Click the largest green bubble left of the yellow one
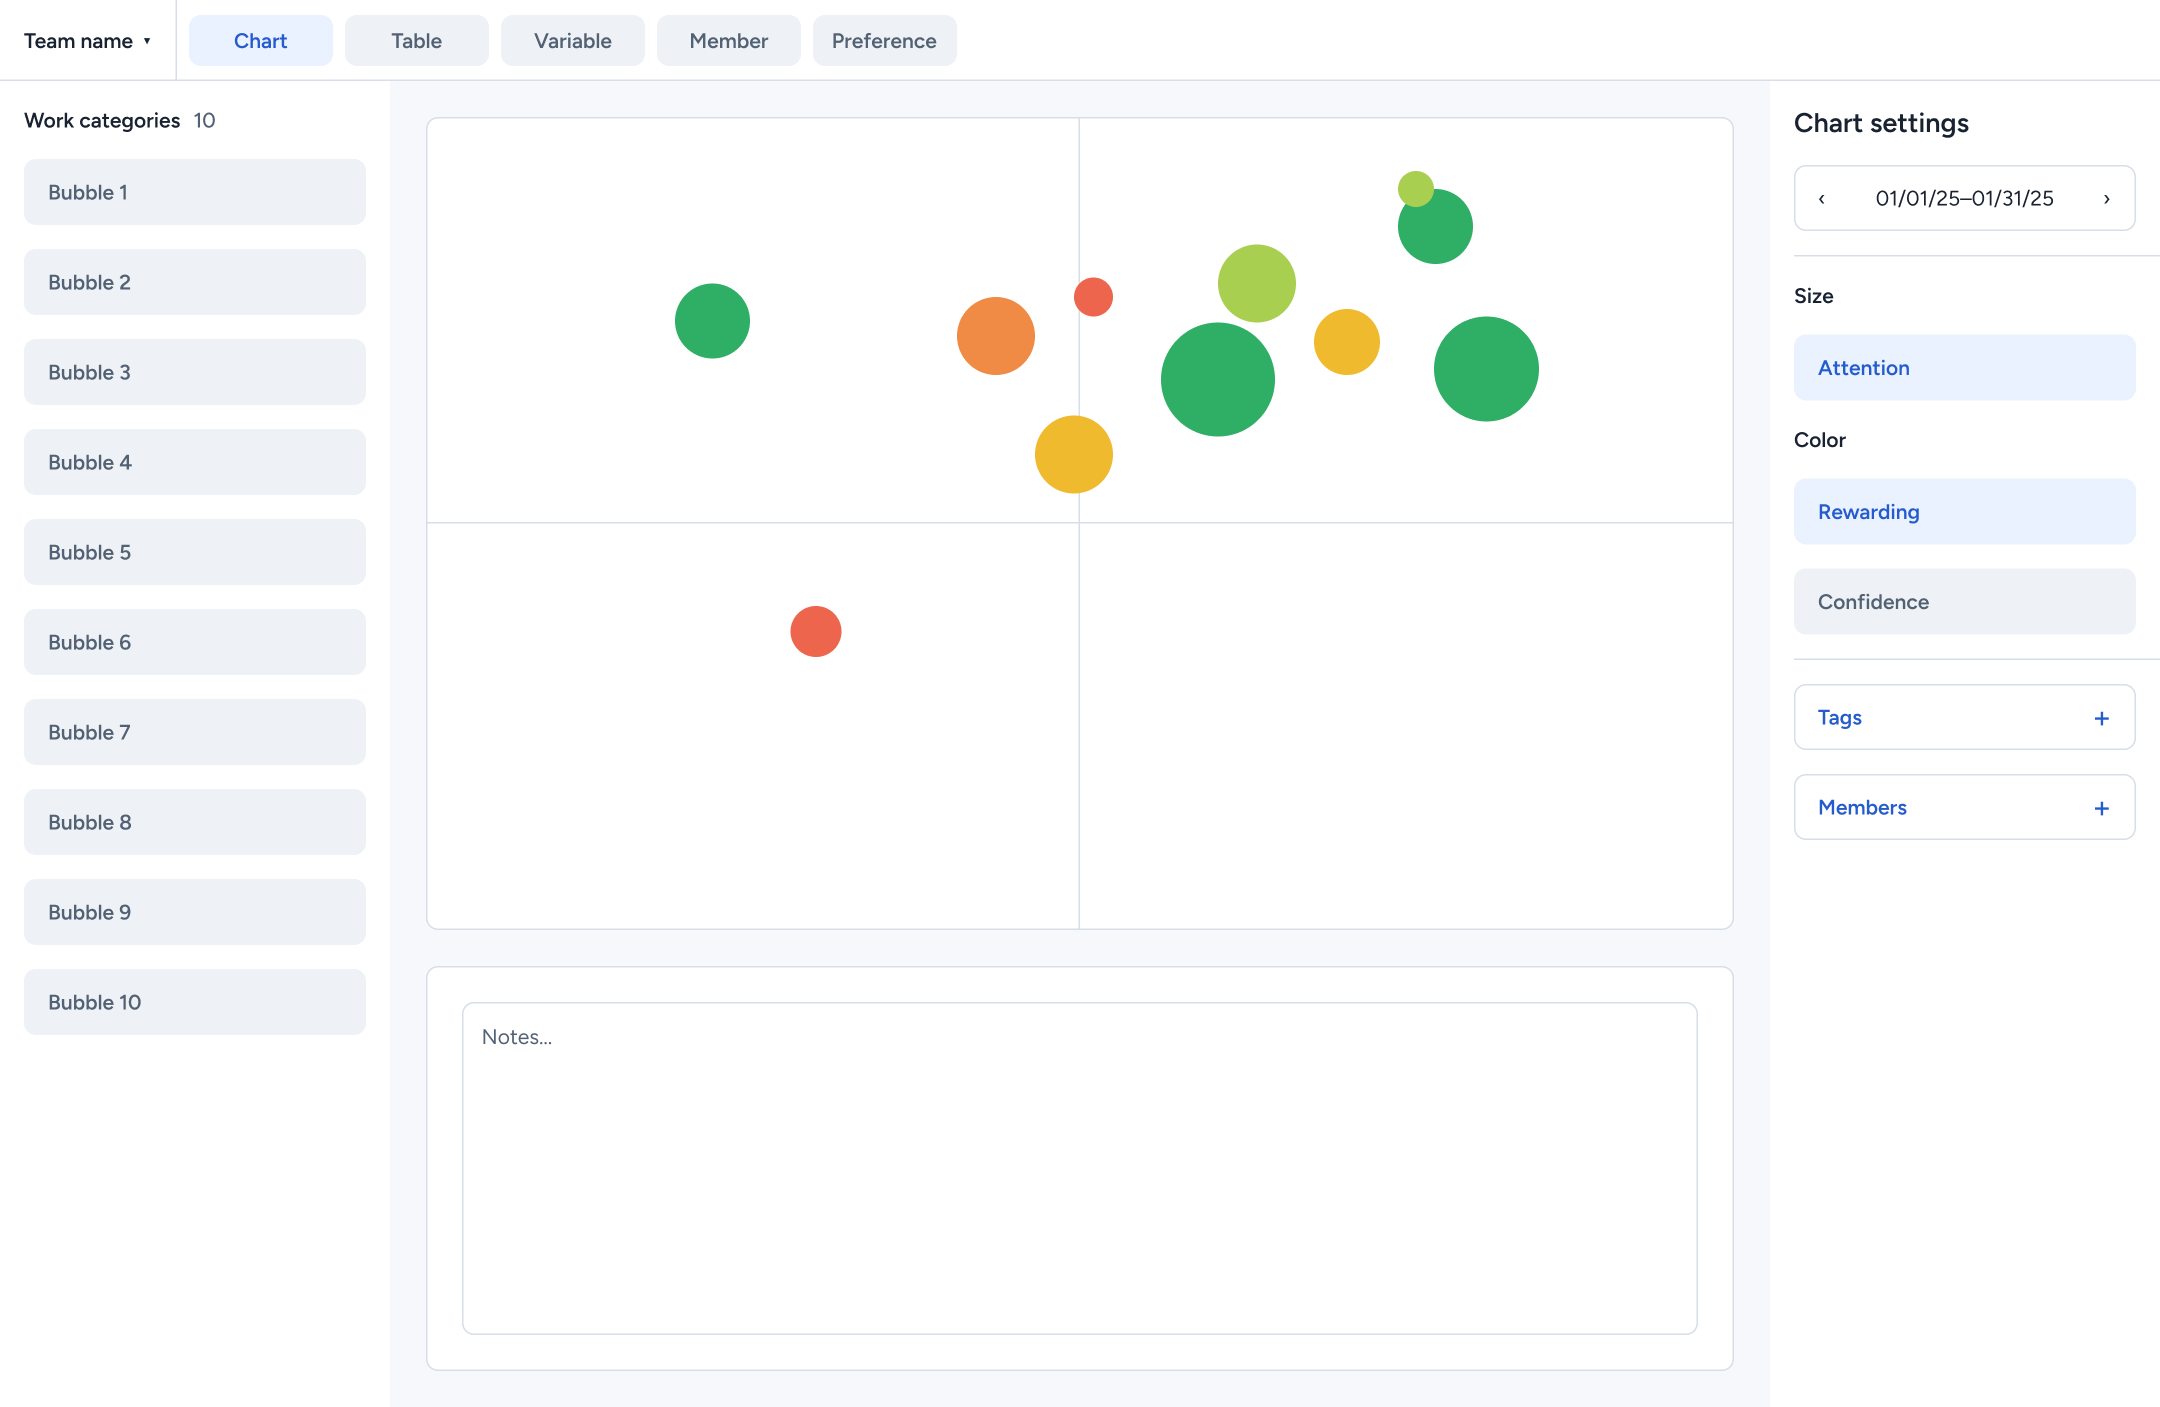This screenshot has width=2160, height=1407. click(1218, 379)
